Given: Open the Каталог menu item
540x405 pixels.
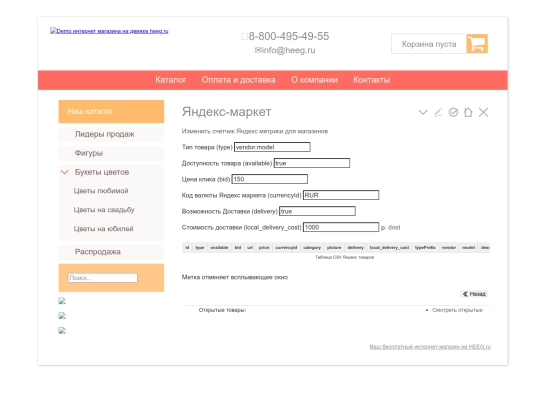Looking at the screenshot, I should pyautogui.click(x=170, y=80).
